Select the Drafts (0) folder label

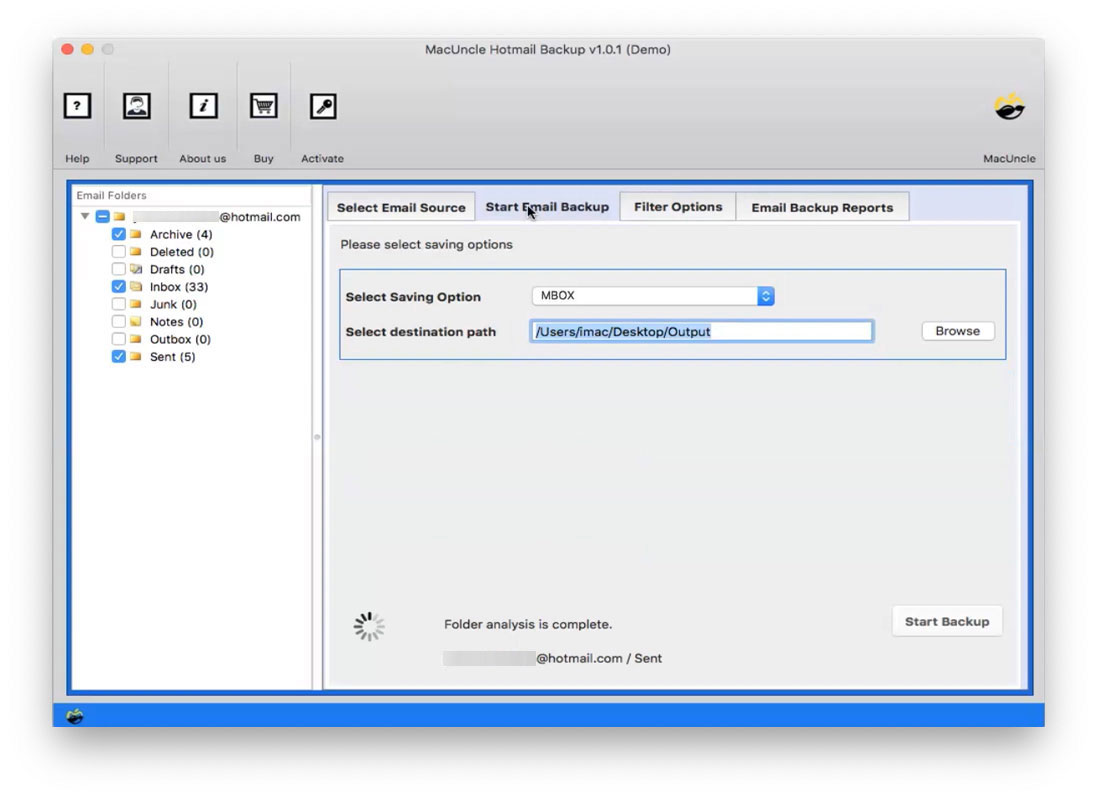(178, 269)
